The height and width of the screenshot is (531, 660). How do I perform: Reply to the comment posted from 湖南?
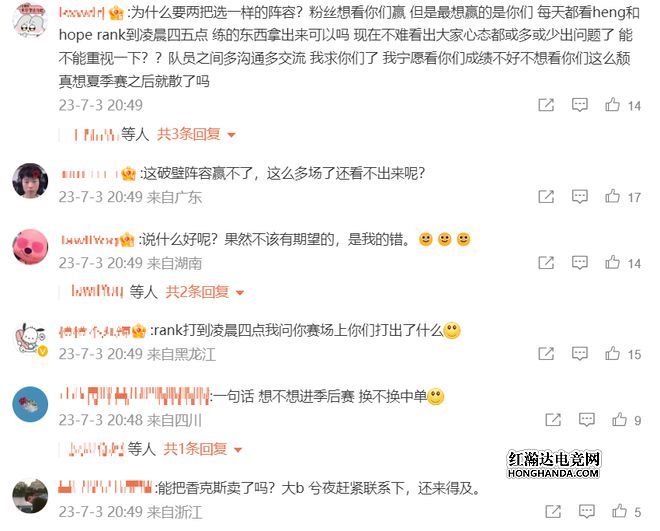coord(580,263)
